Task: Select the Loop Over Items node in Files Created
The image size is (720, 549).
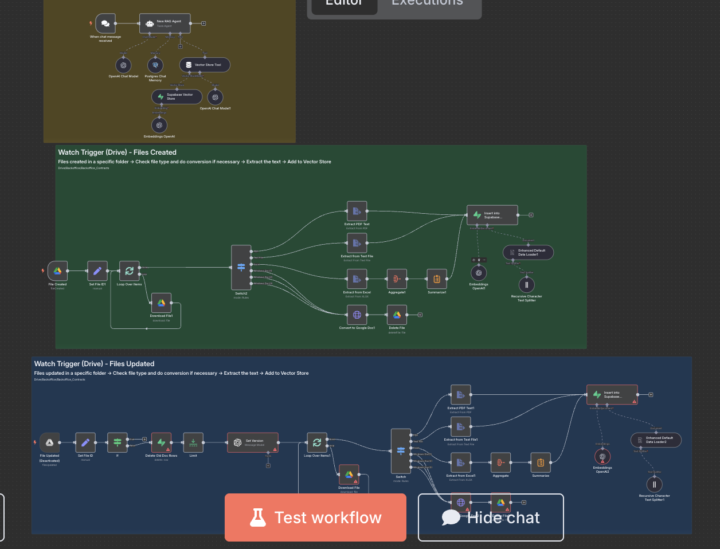Action: (x=128, y=270)
